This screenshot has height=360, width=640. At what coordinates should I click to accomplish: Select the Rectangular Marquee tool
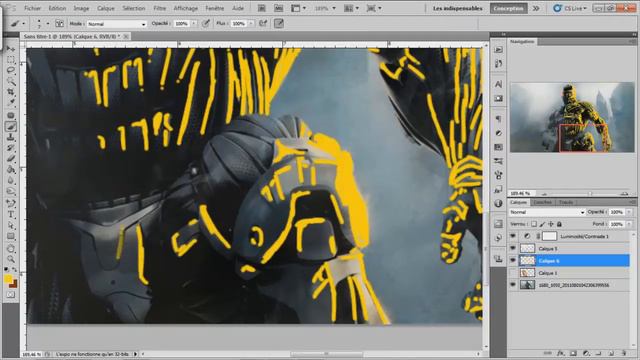(x=11, y=60)
